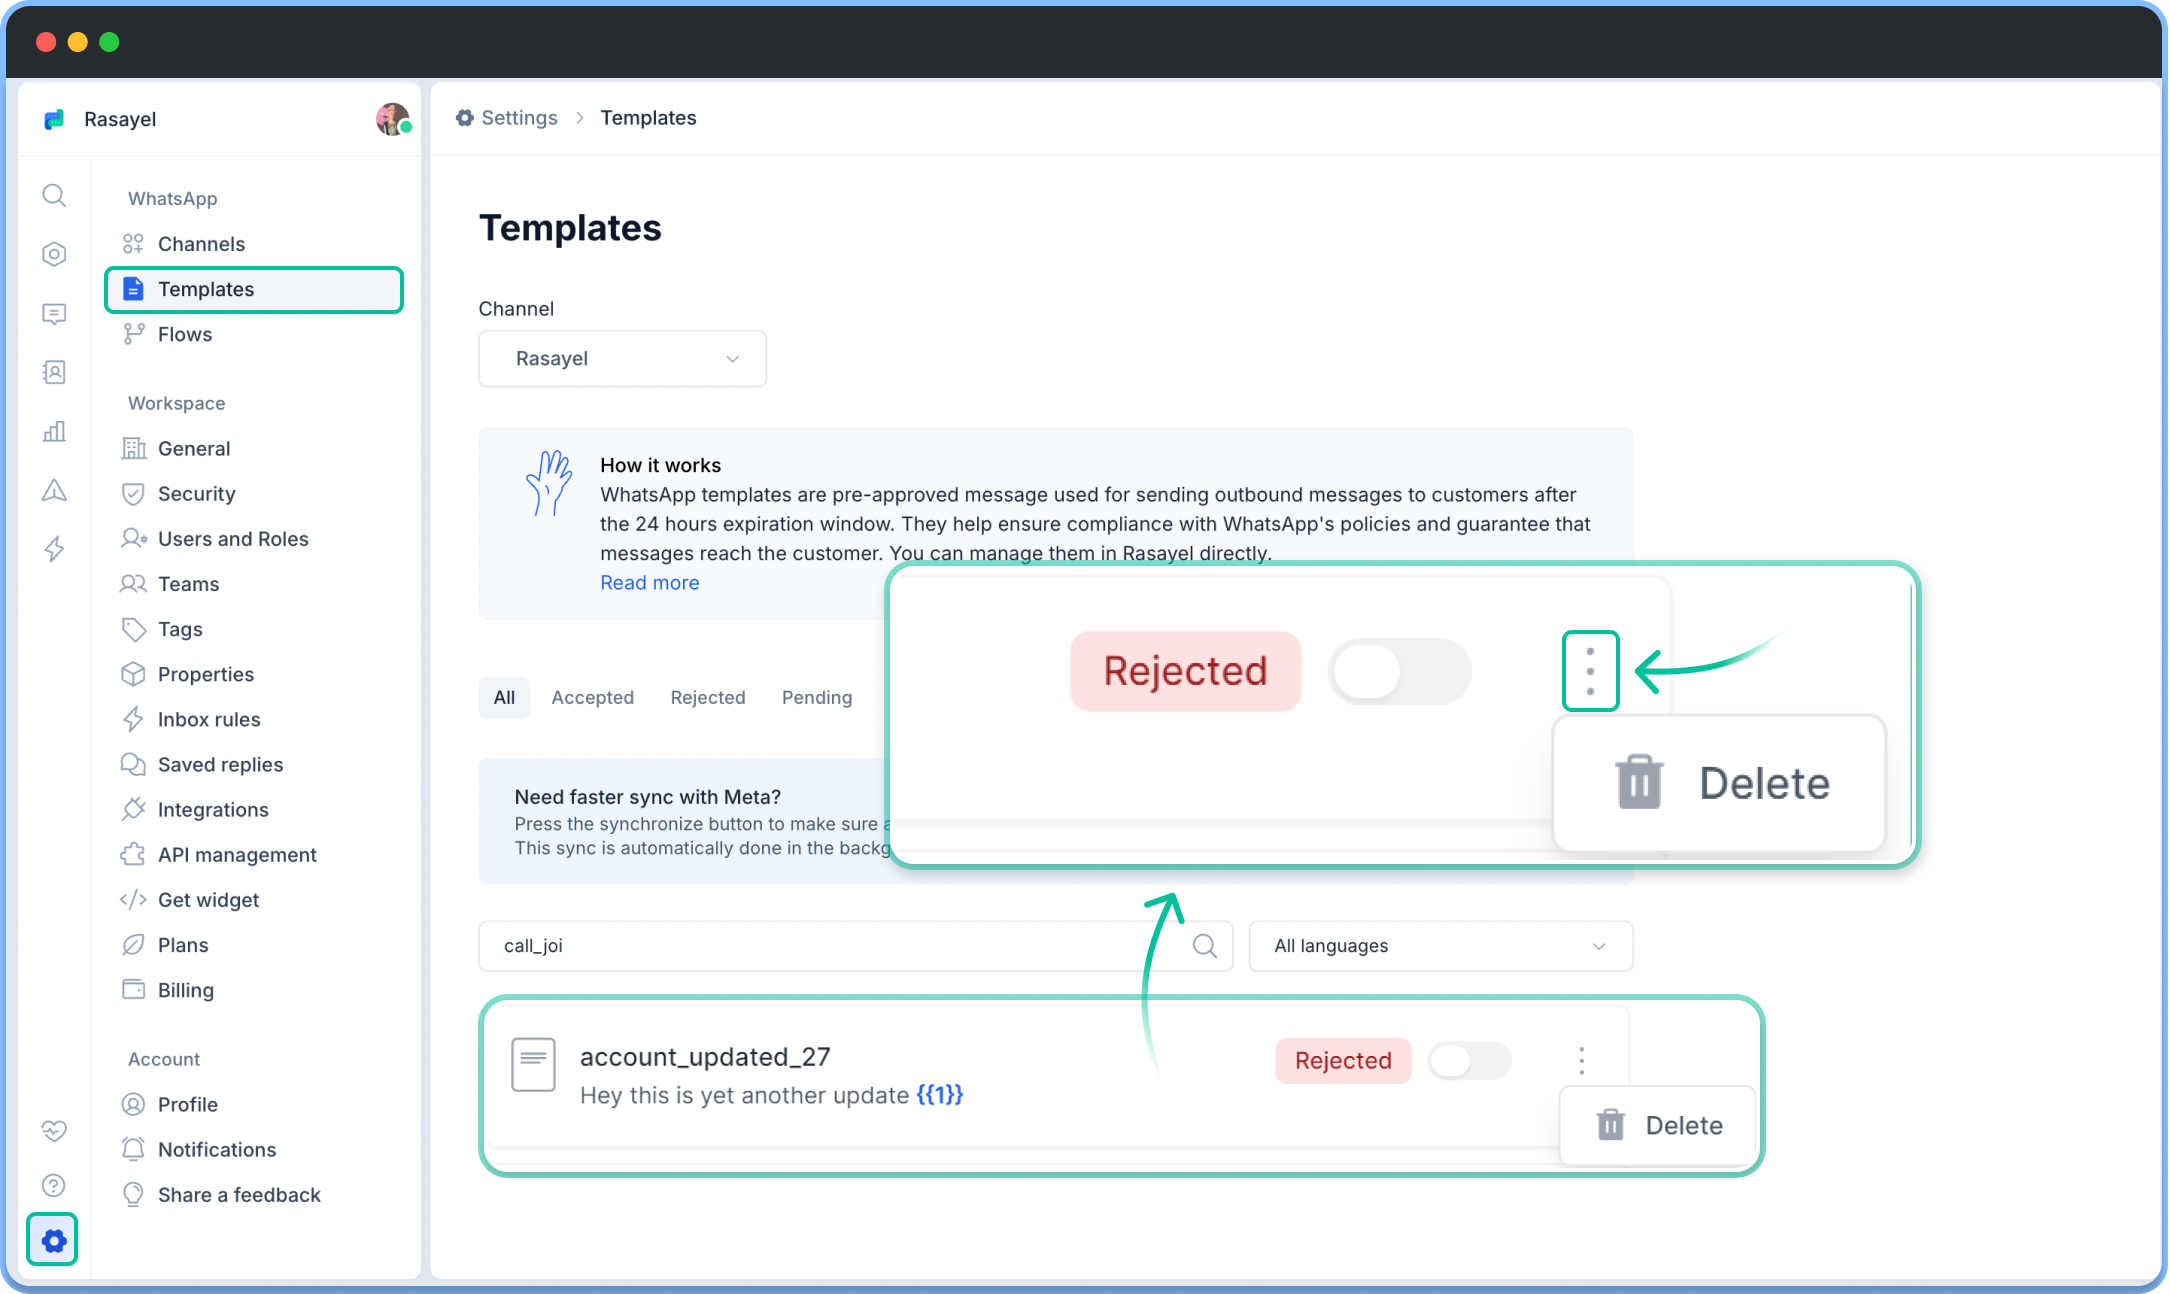This screenshot has height=1294, width=2170.
Task: Open the workspace health status icon
Action: tap(53, 1131)
